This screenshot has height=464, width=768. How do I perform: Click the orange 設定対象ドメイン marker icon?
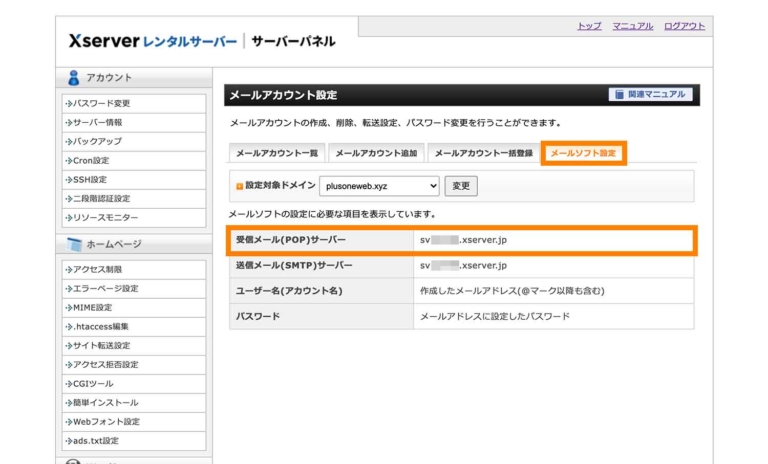point(239,186)
